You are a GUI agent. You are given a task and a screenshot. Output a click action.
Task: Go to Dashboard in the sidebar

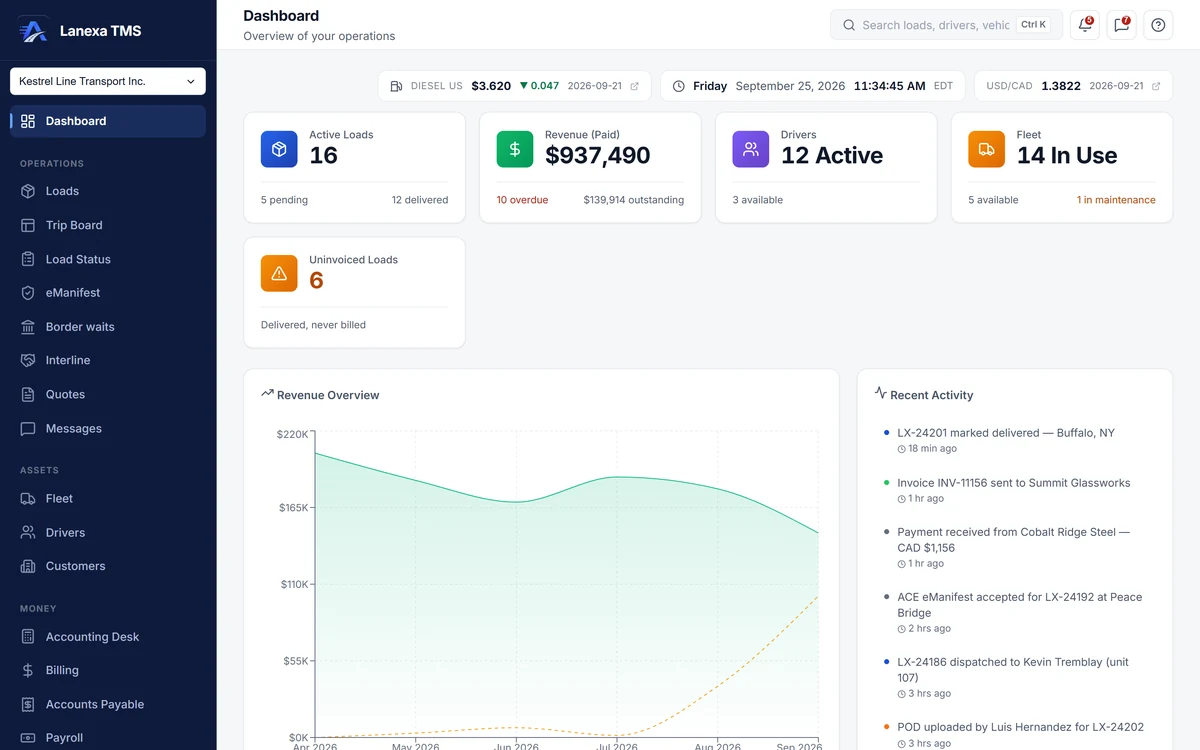[108, 121]
